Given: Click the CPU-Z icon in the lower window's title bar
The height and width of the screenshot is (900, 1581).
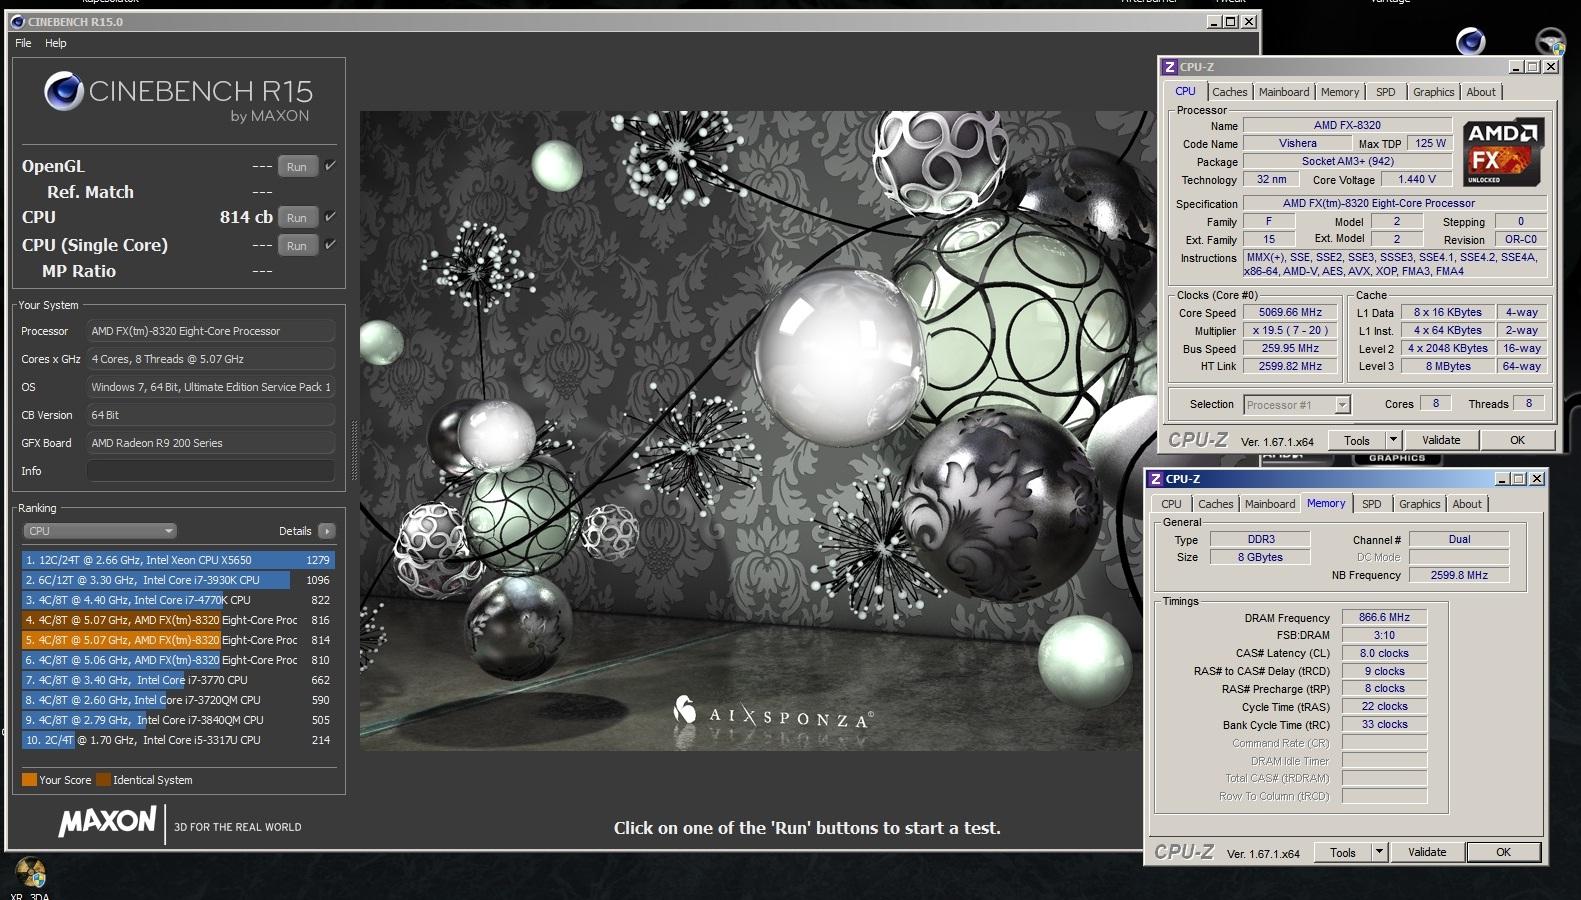Looking at the screenshot, I should pos(1155,479).
